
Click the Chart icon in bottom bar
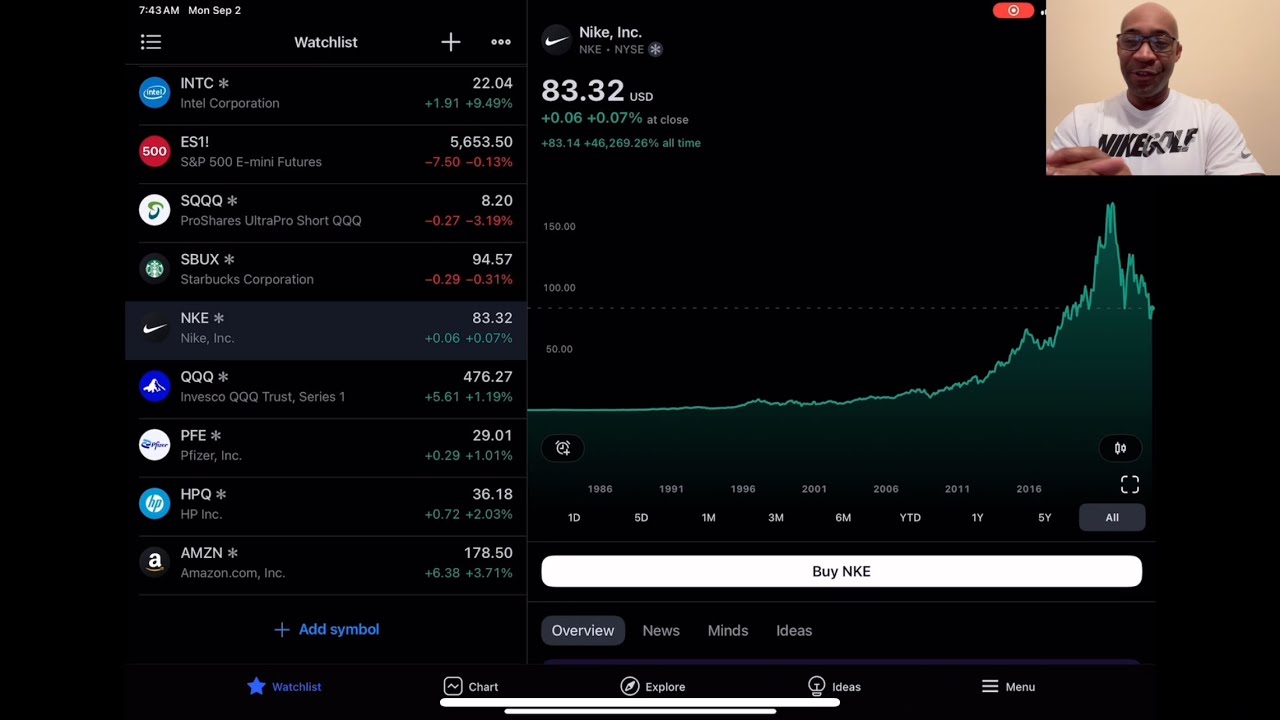click(453, 686)
